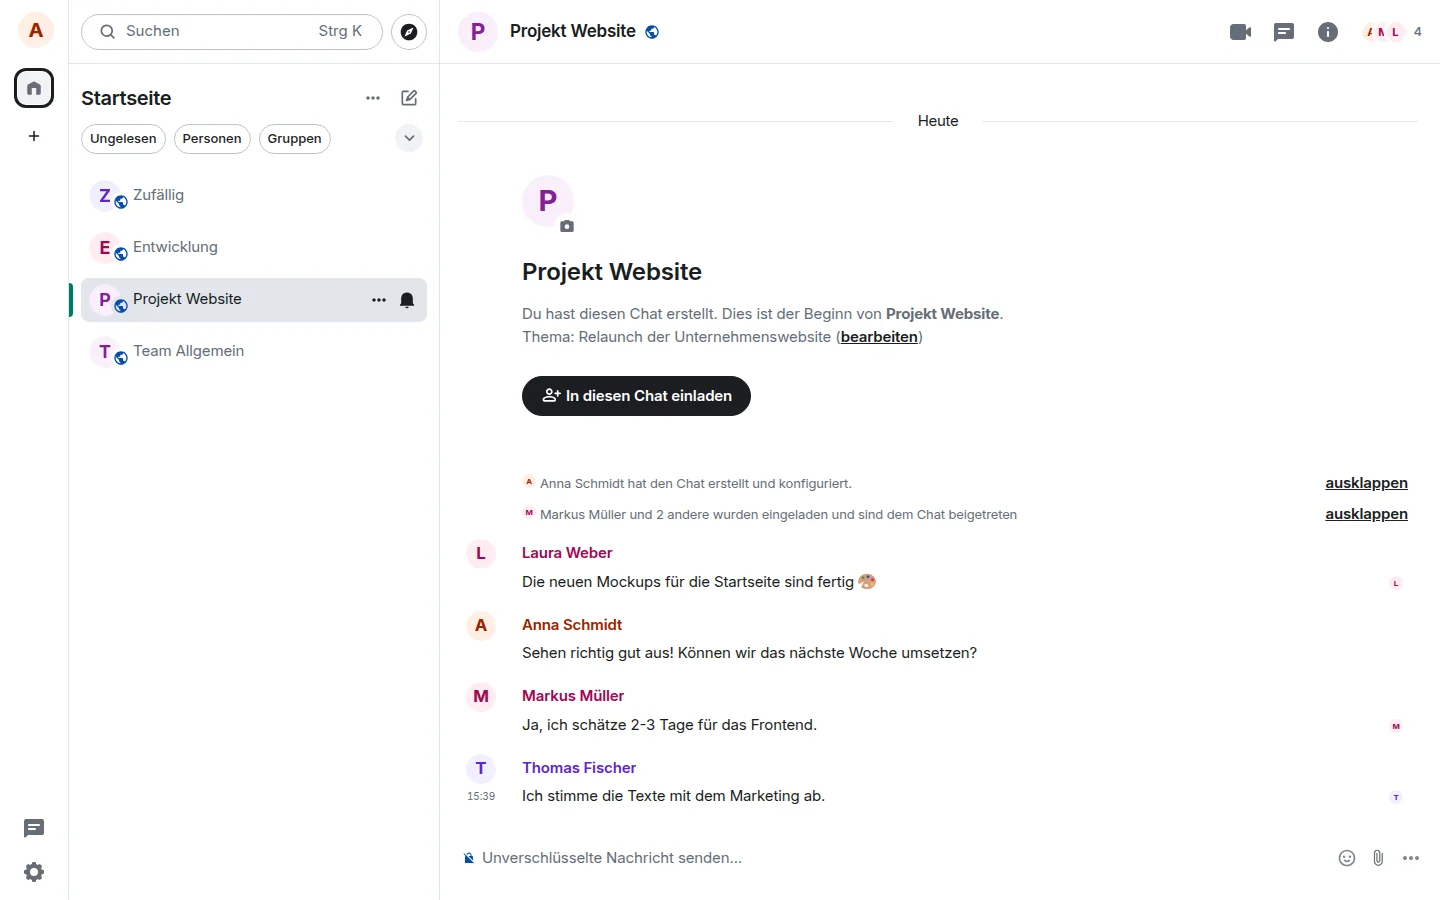The width and height of the screenshot is (1440, 900).
Task: Click the 'Heute' date separator
Action: pyautogui.click(x=938, y=121)
